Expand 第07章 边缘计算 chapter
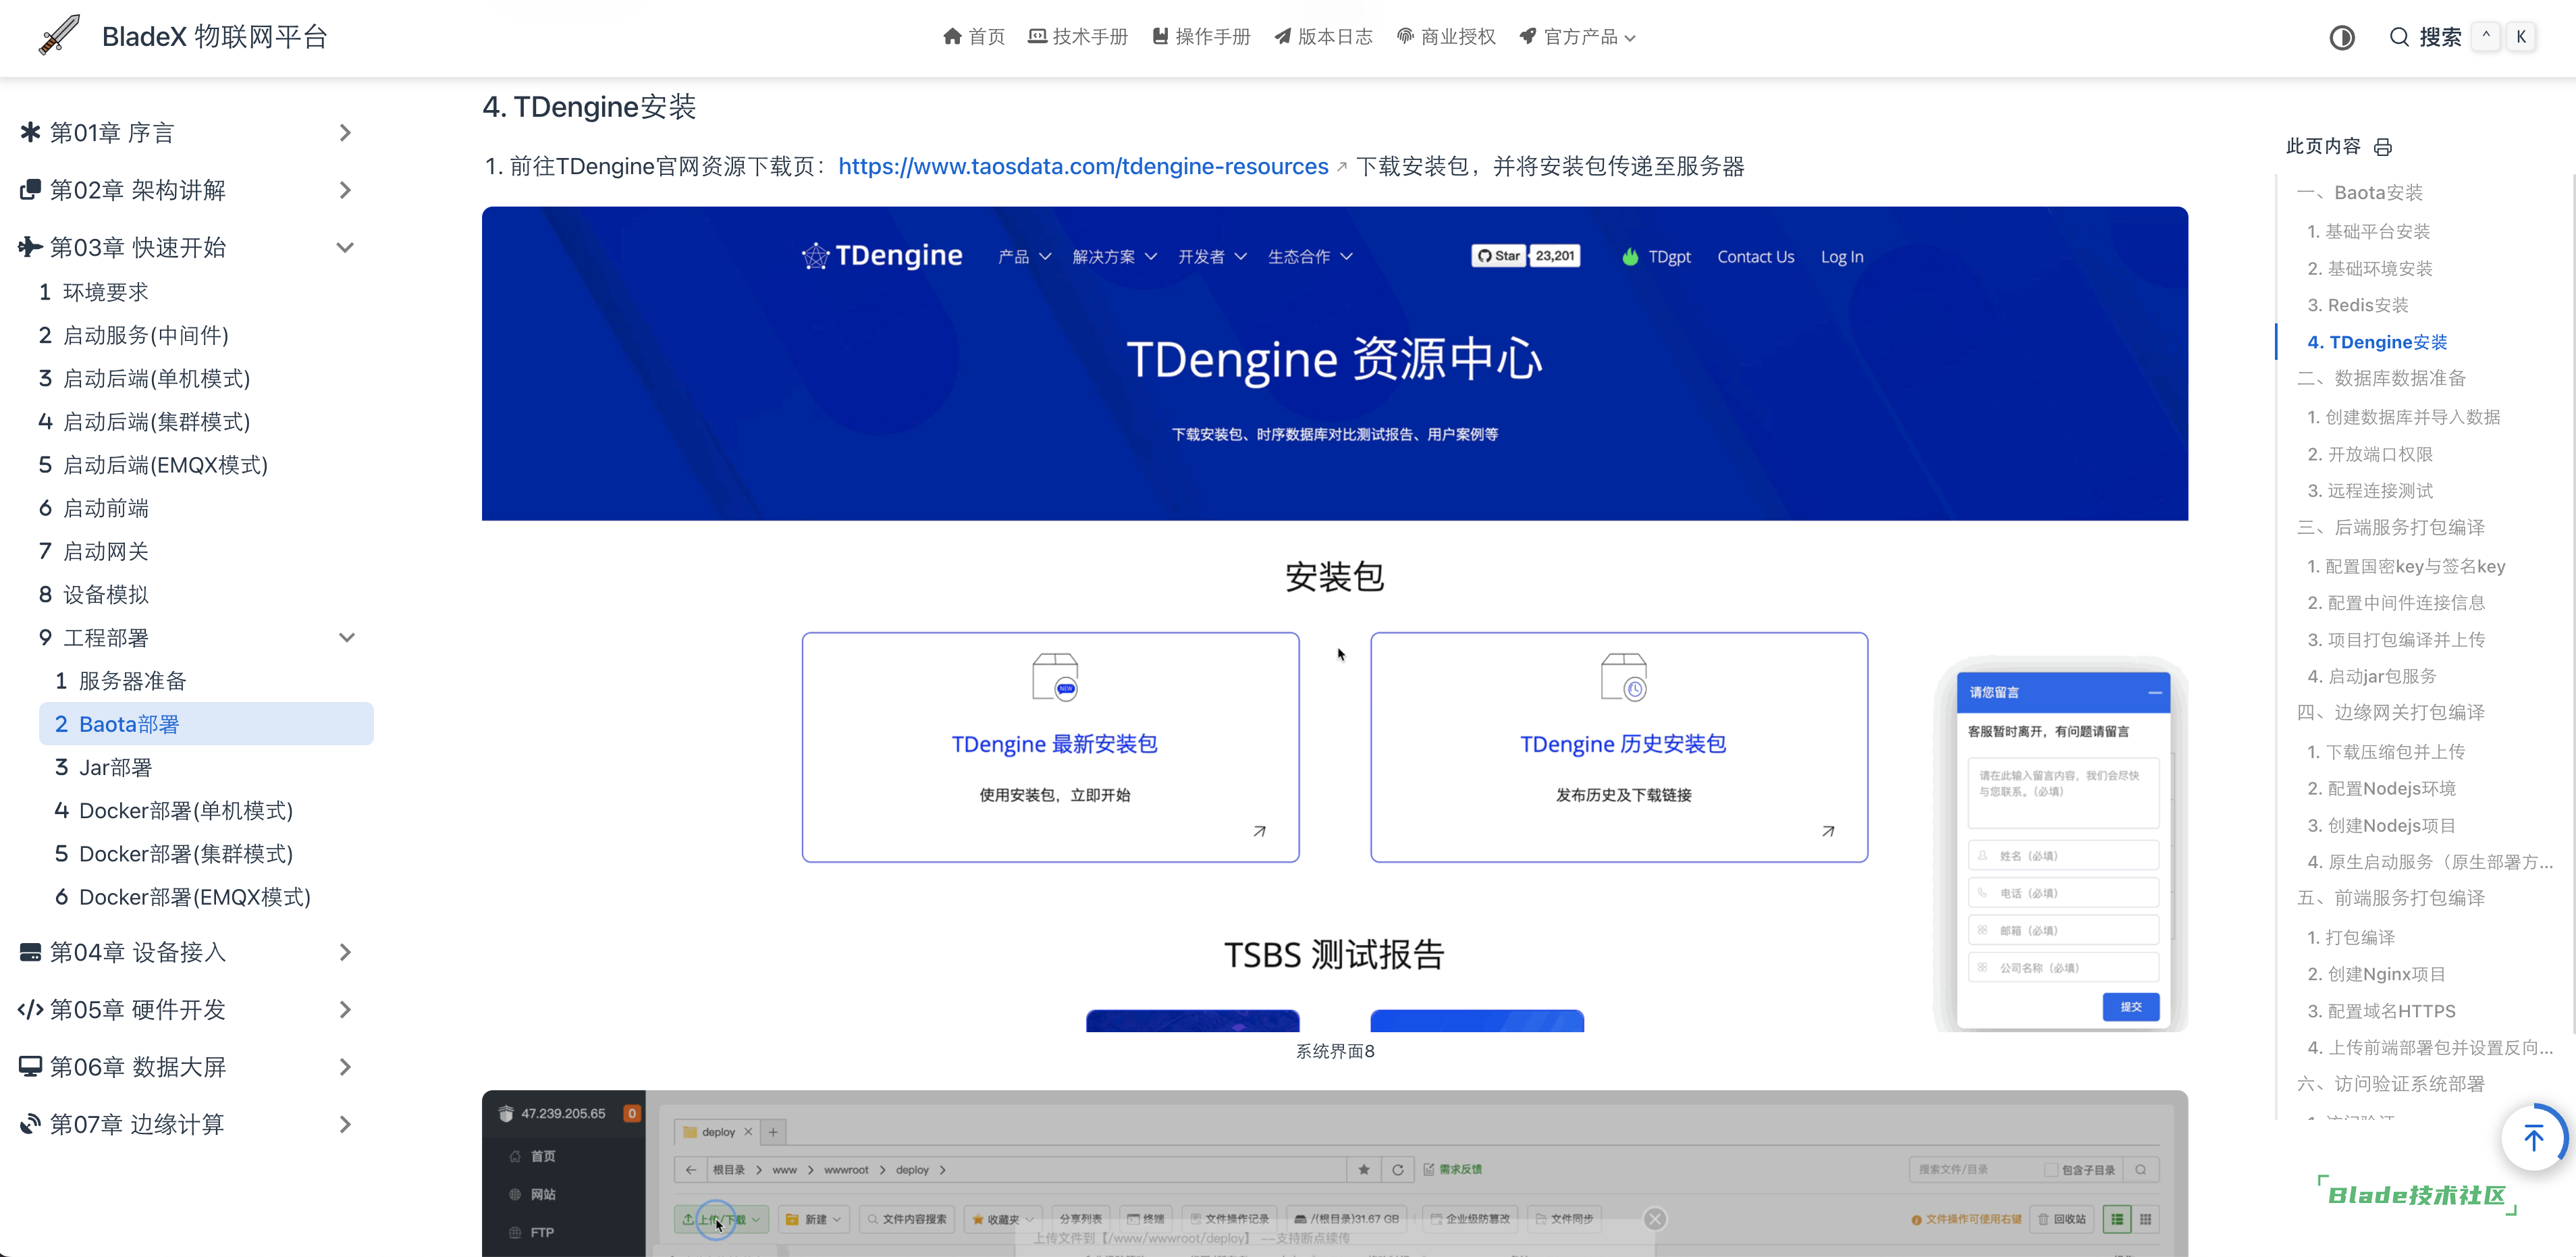Screen dimensions: 2576x1257 187,1124
